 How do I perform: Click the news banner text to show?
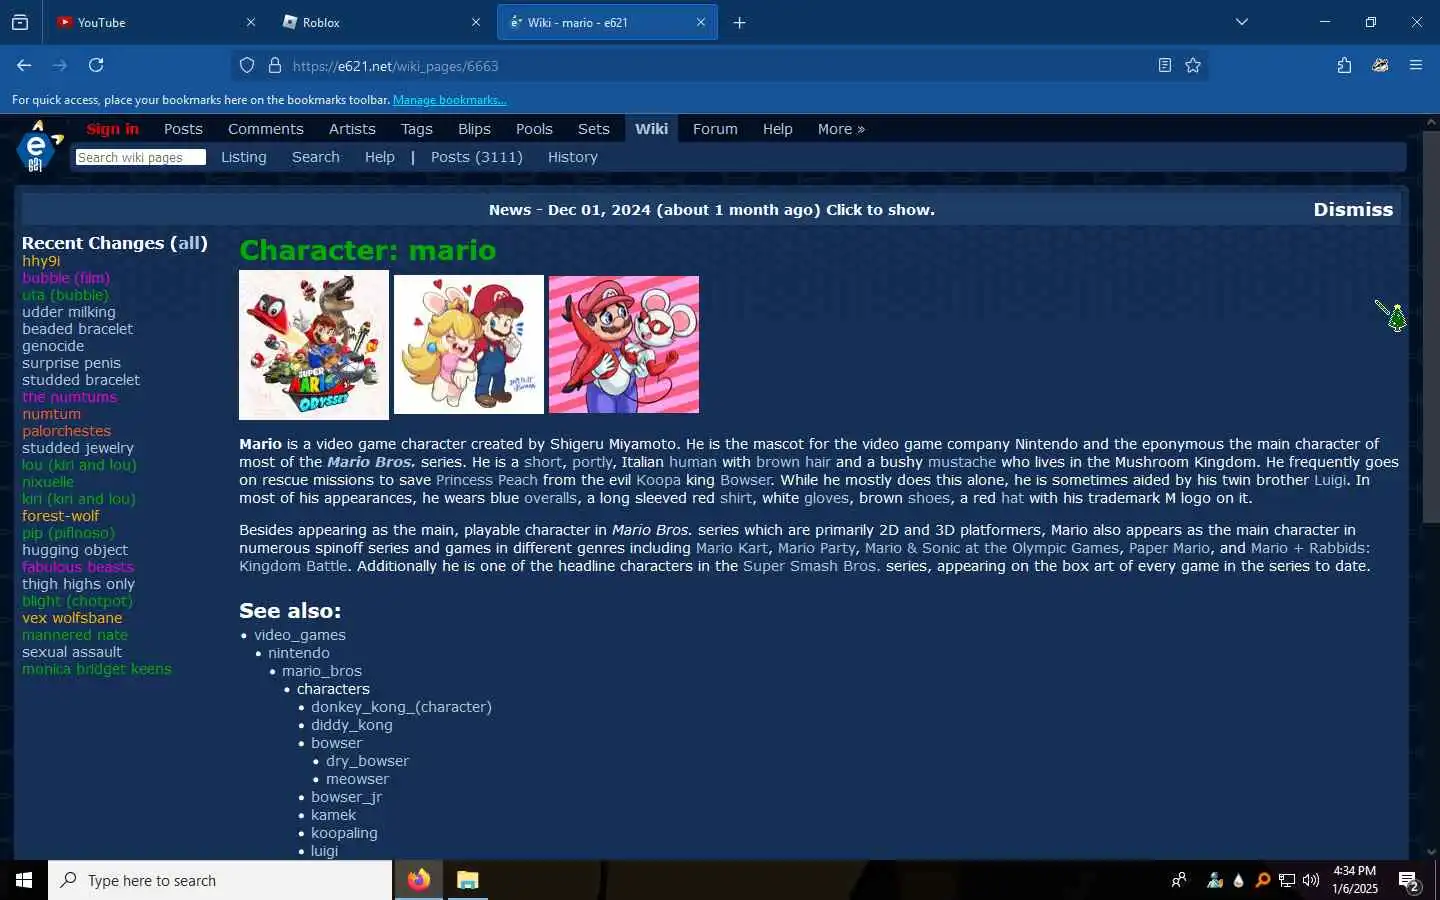pyautogui.click(x=712, y=210)
